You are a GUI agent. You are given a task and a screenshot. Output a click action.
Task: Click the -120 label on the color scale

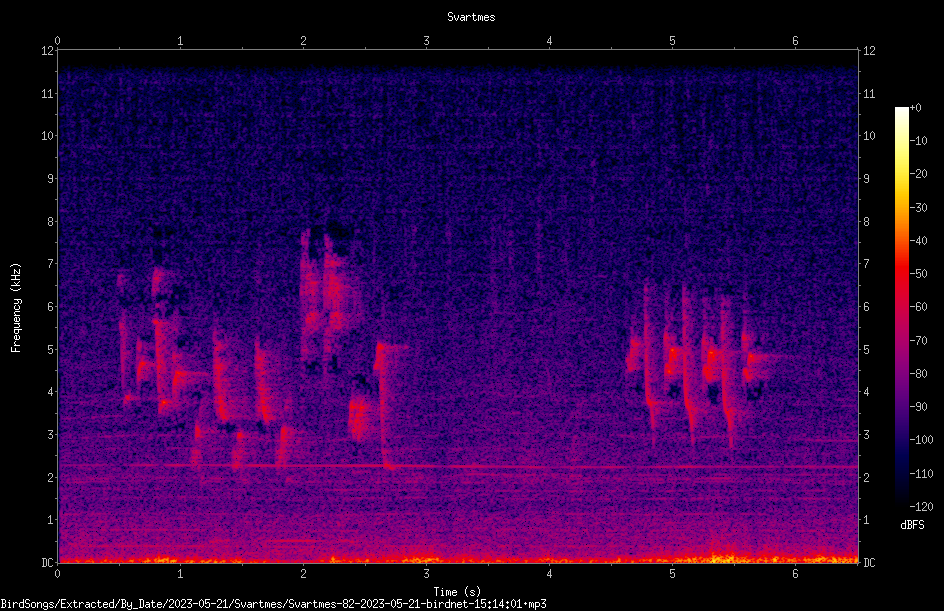[921, 506]
